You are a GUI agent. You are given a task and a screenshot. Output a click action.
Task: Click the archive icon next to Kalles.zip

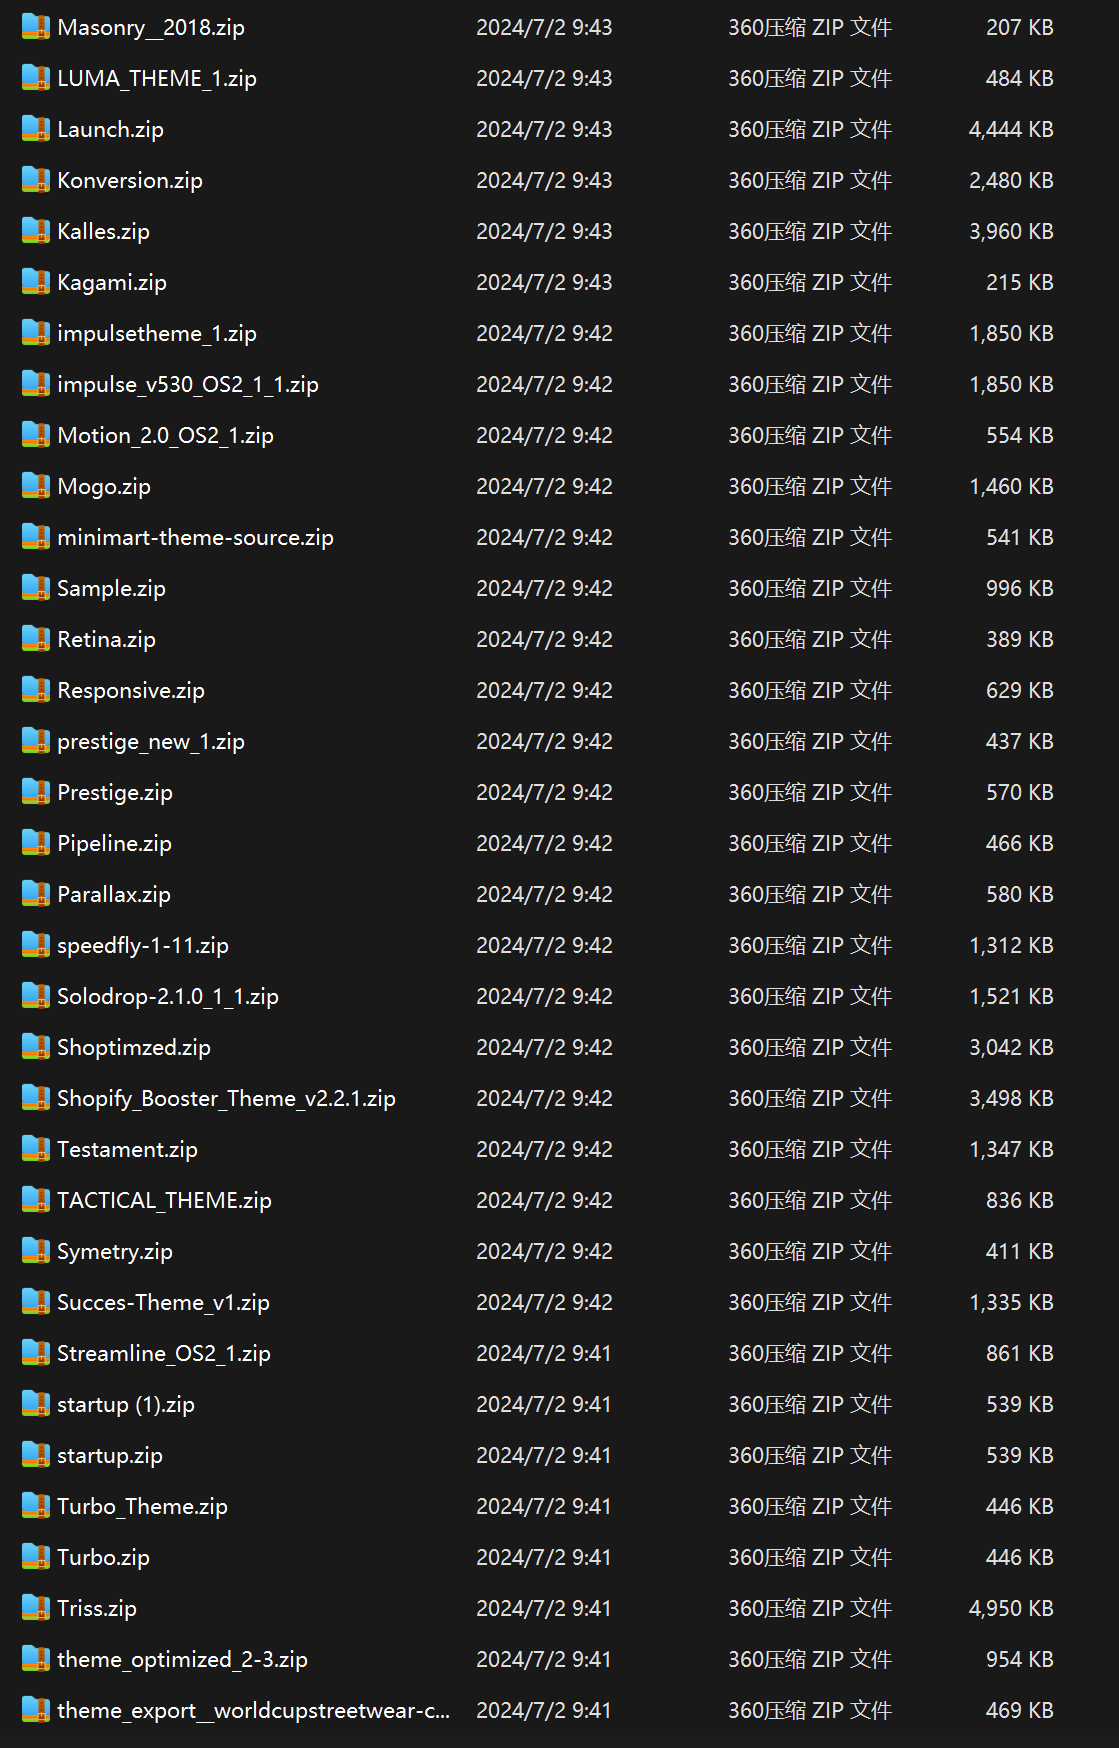(36, 231)
